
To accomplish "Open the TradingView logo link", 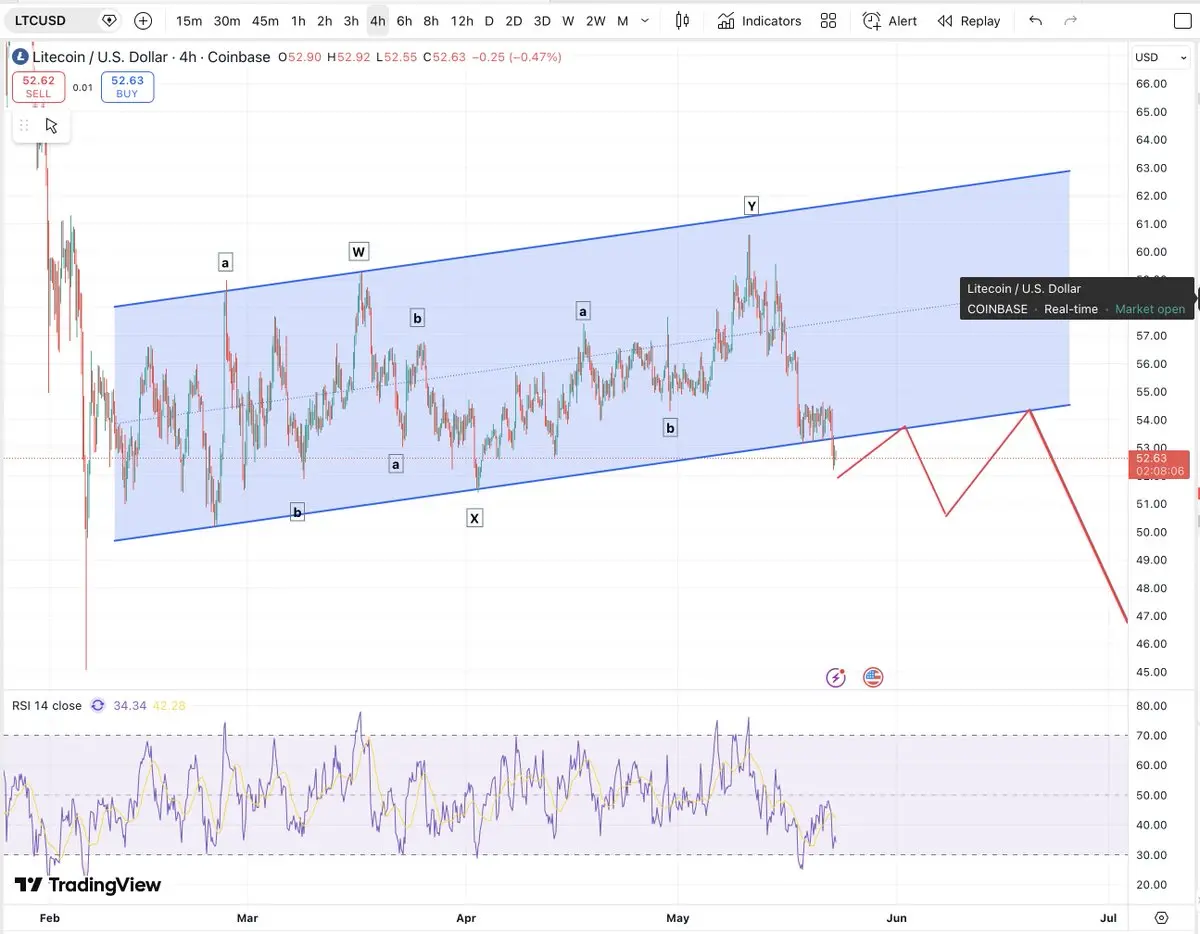I will pyautogui.click(x=87, y=885).
